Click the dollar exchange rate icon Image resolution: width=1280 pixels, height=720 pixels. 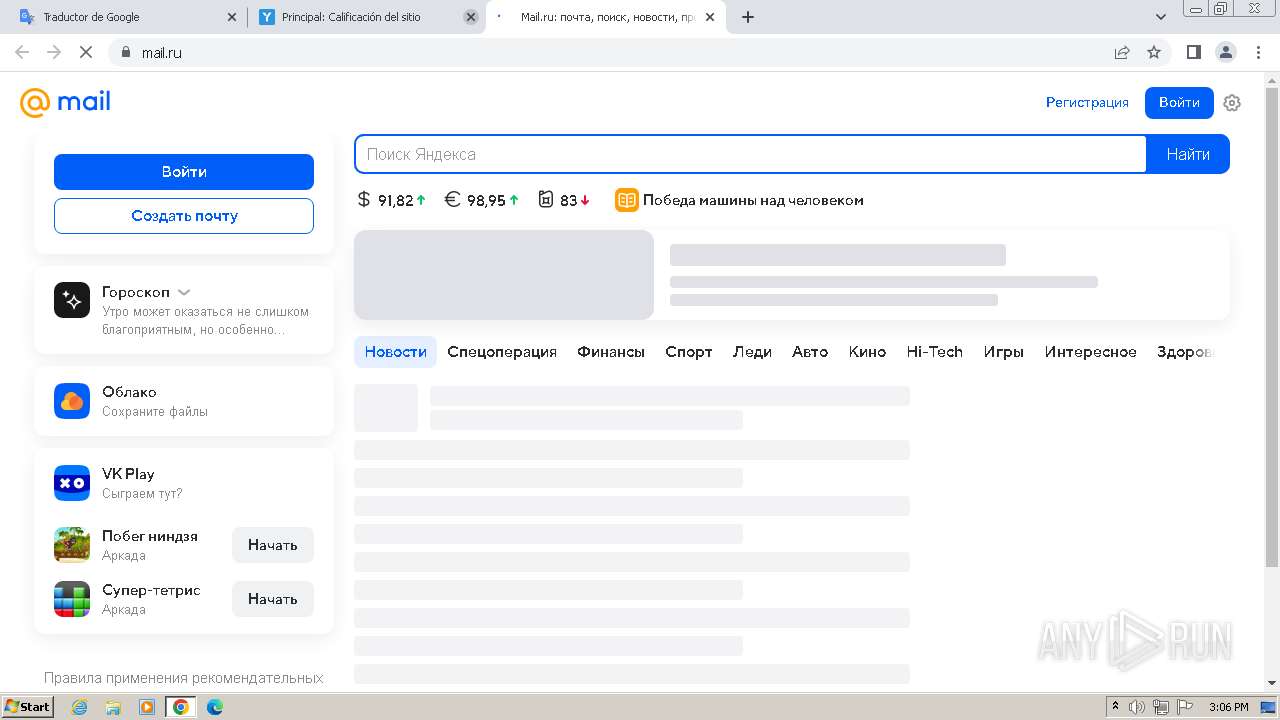[364, 200]
